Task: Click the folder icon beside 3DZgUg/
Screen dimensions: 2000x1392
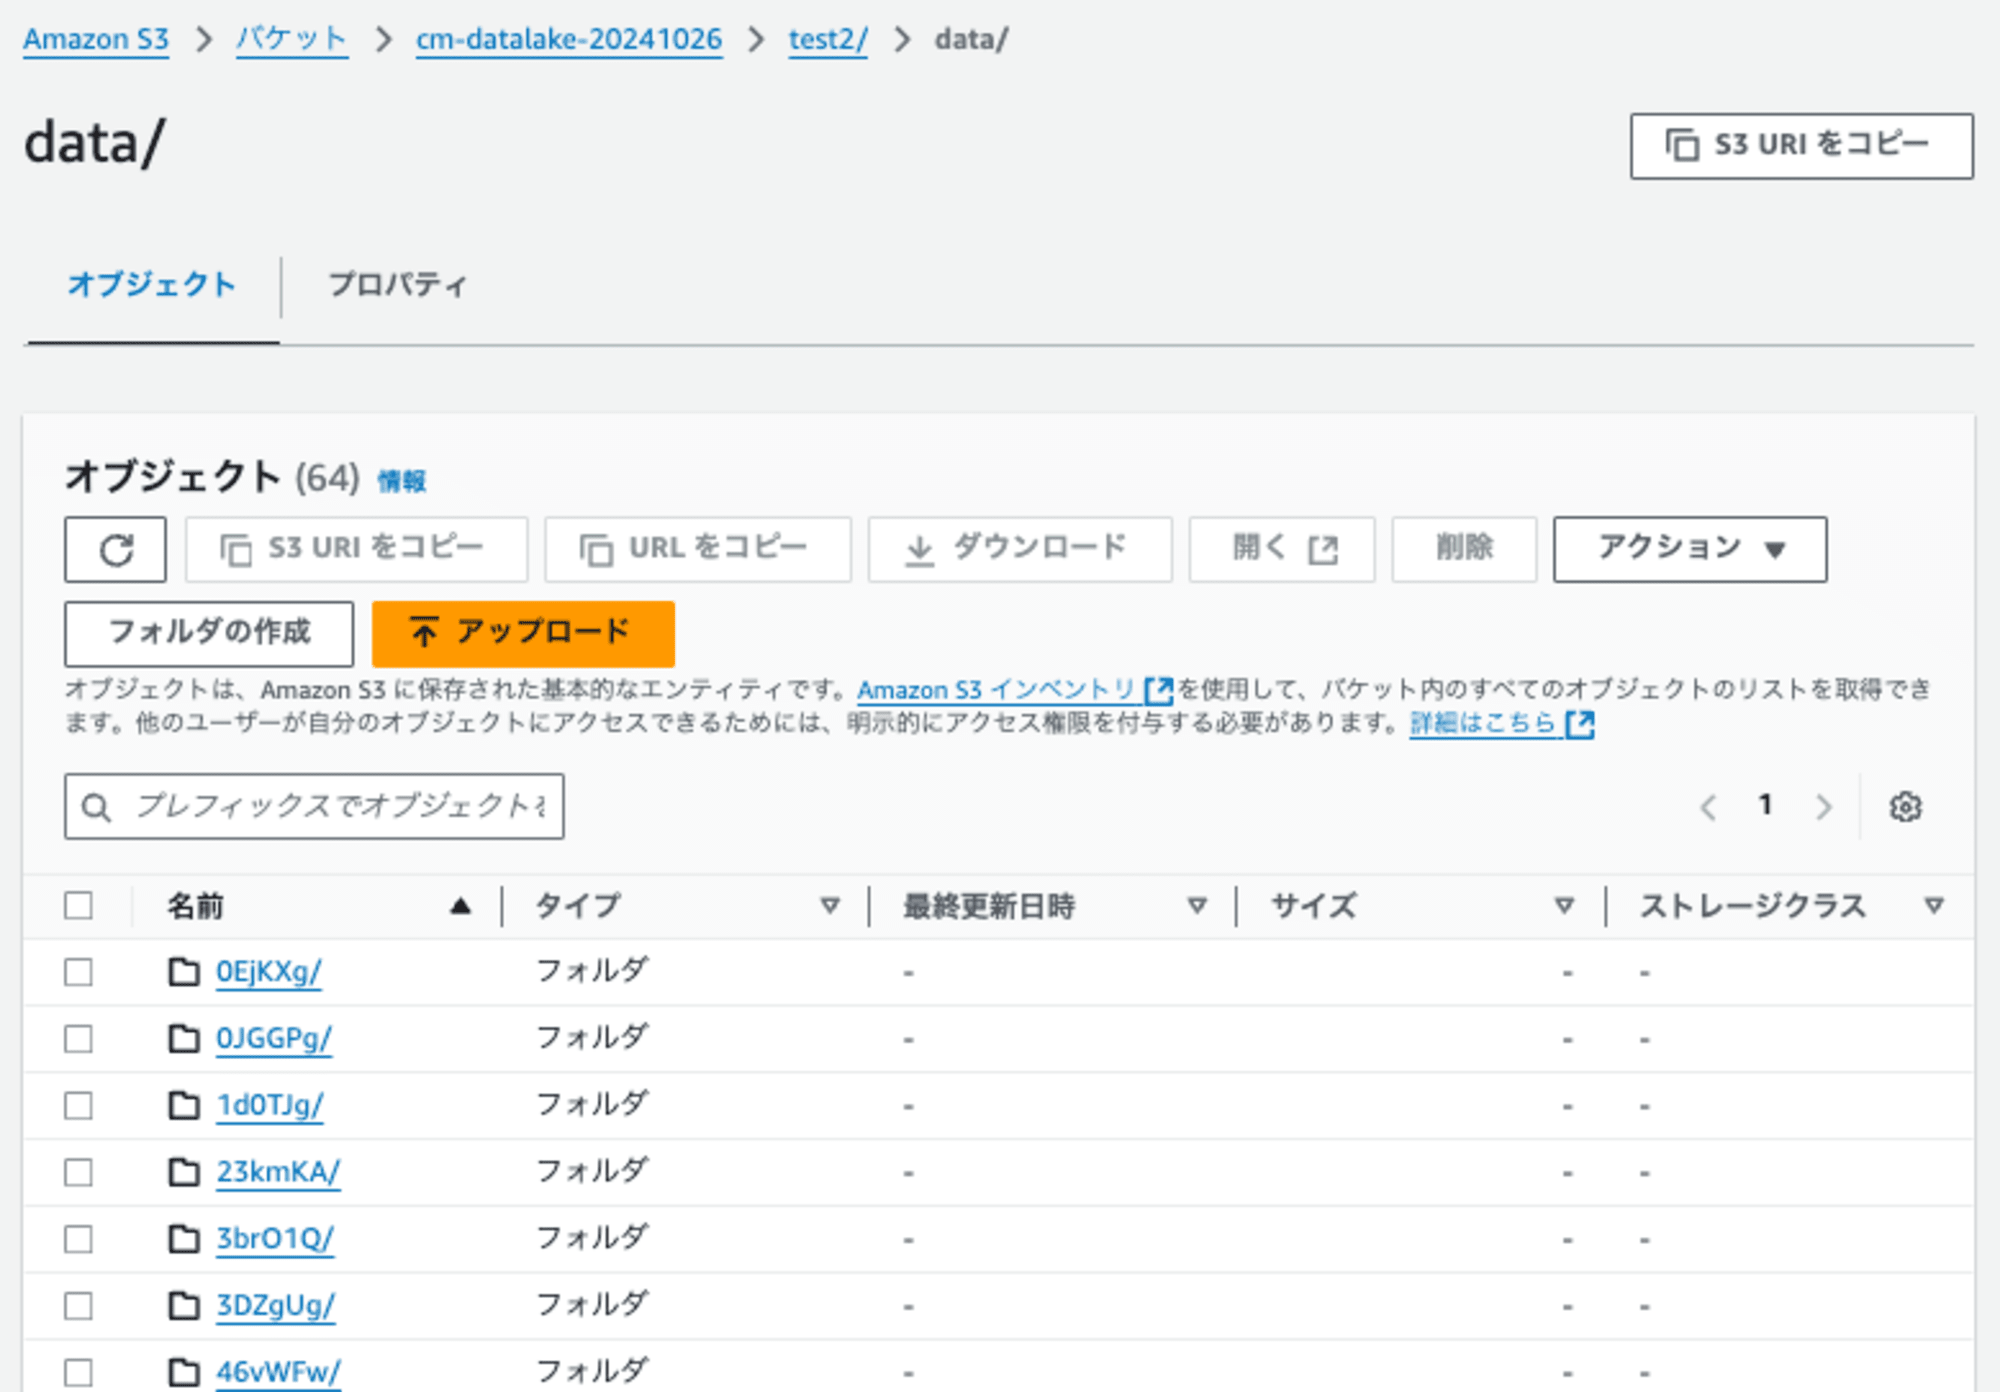Action: click(x=183, y=1306)
